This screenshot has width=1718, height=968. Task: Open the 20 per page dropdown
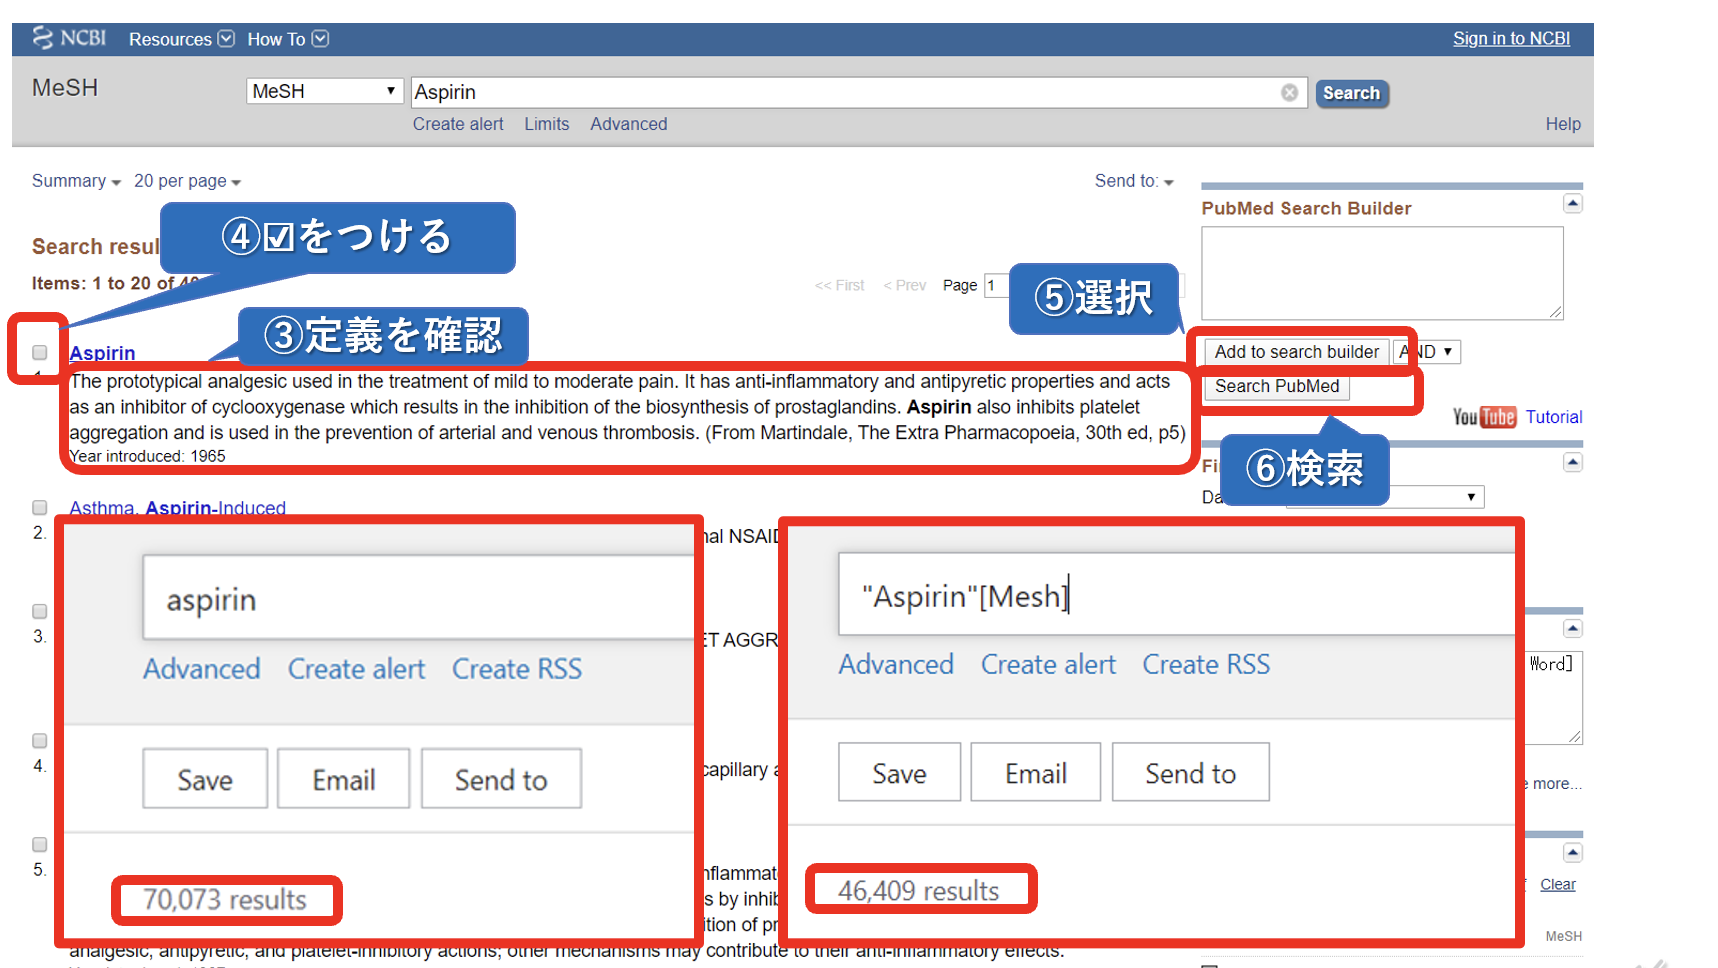[x=186, y=180]
